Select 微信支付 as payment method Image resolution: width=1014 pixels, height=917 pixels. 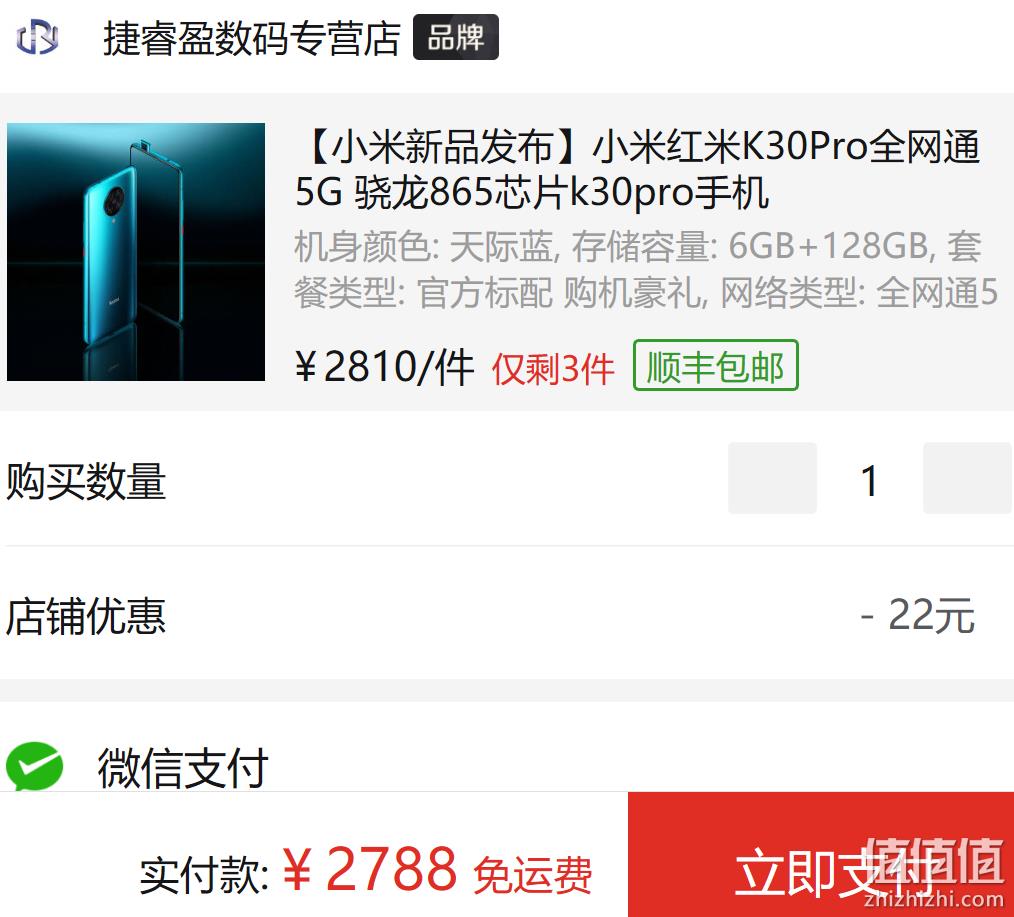(x=507, y=766)
